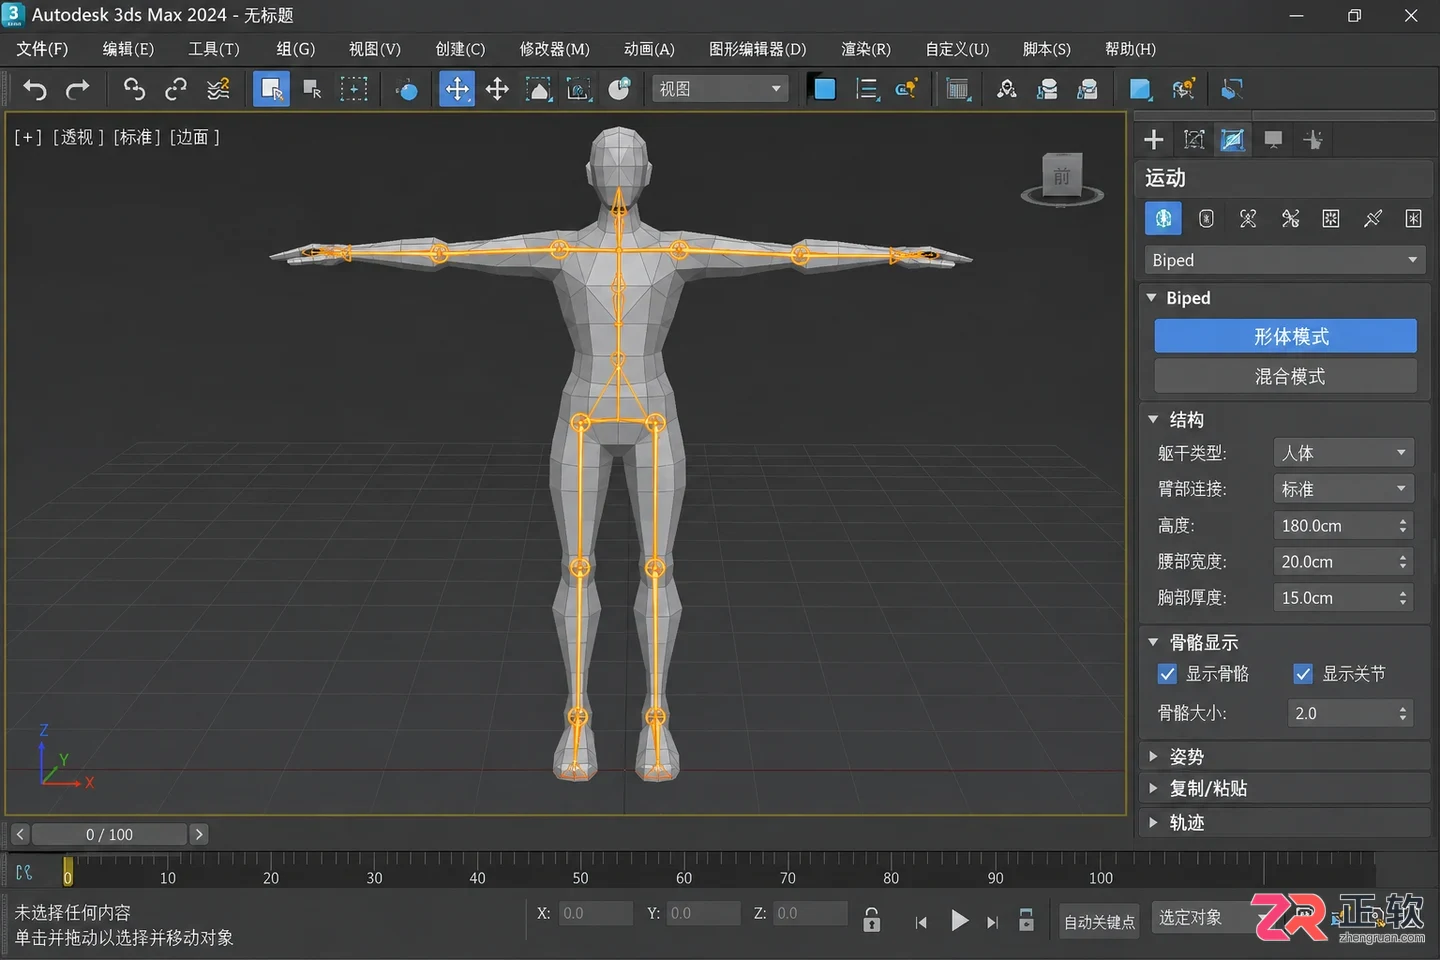
Task: Click the play animation button
Action: coord(959,920)
